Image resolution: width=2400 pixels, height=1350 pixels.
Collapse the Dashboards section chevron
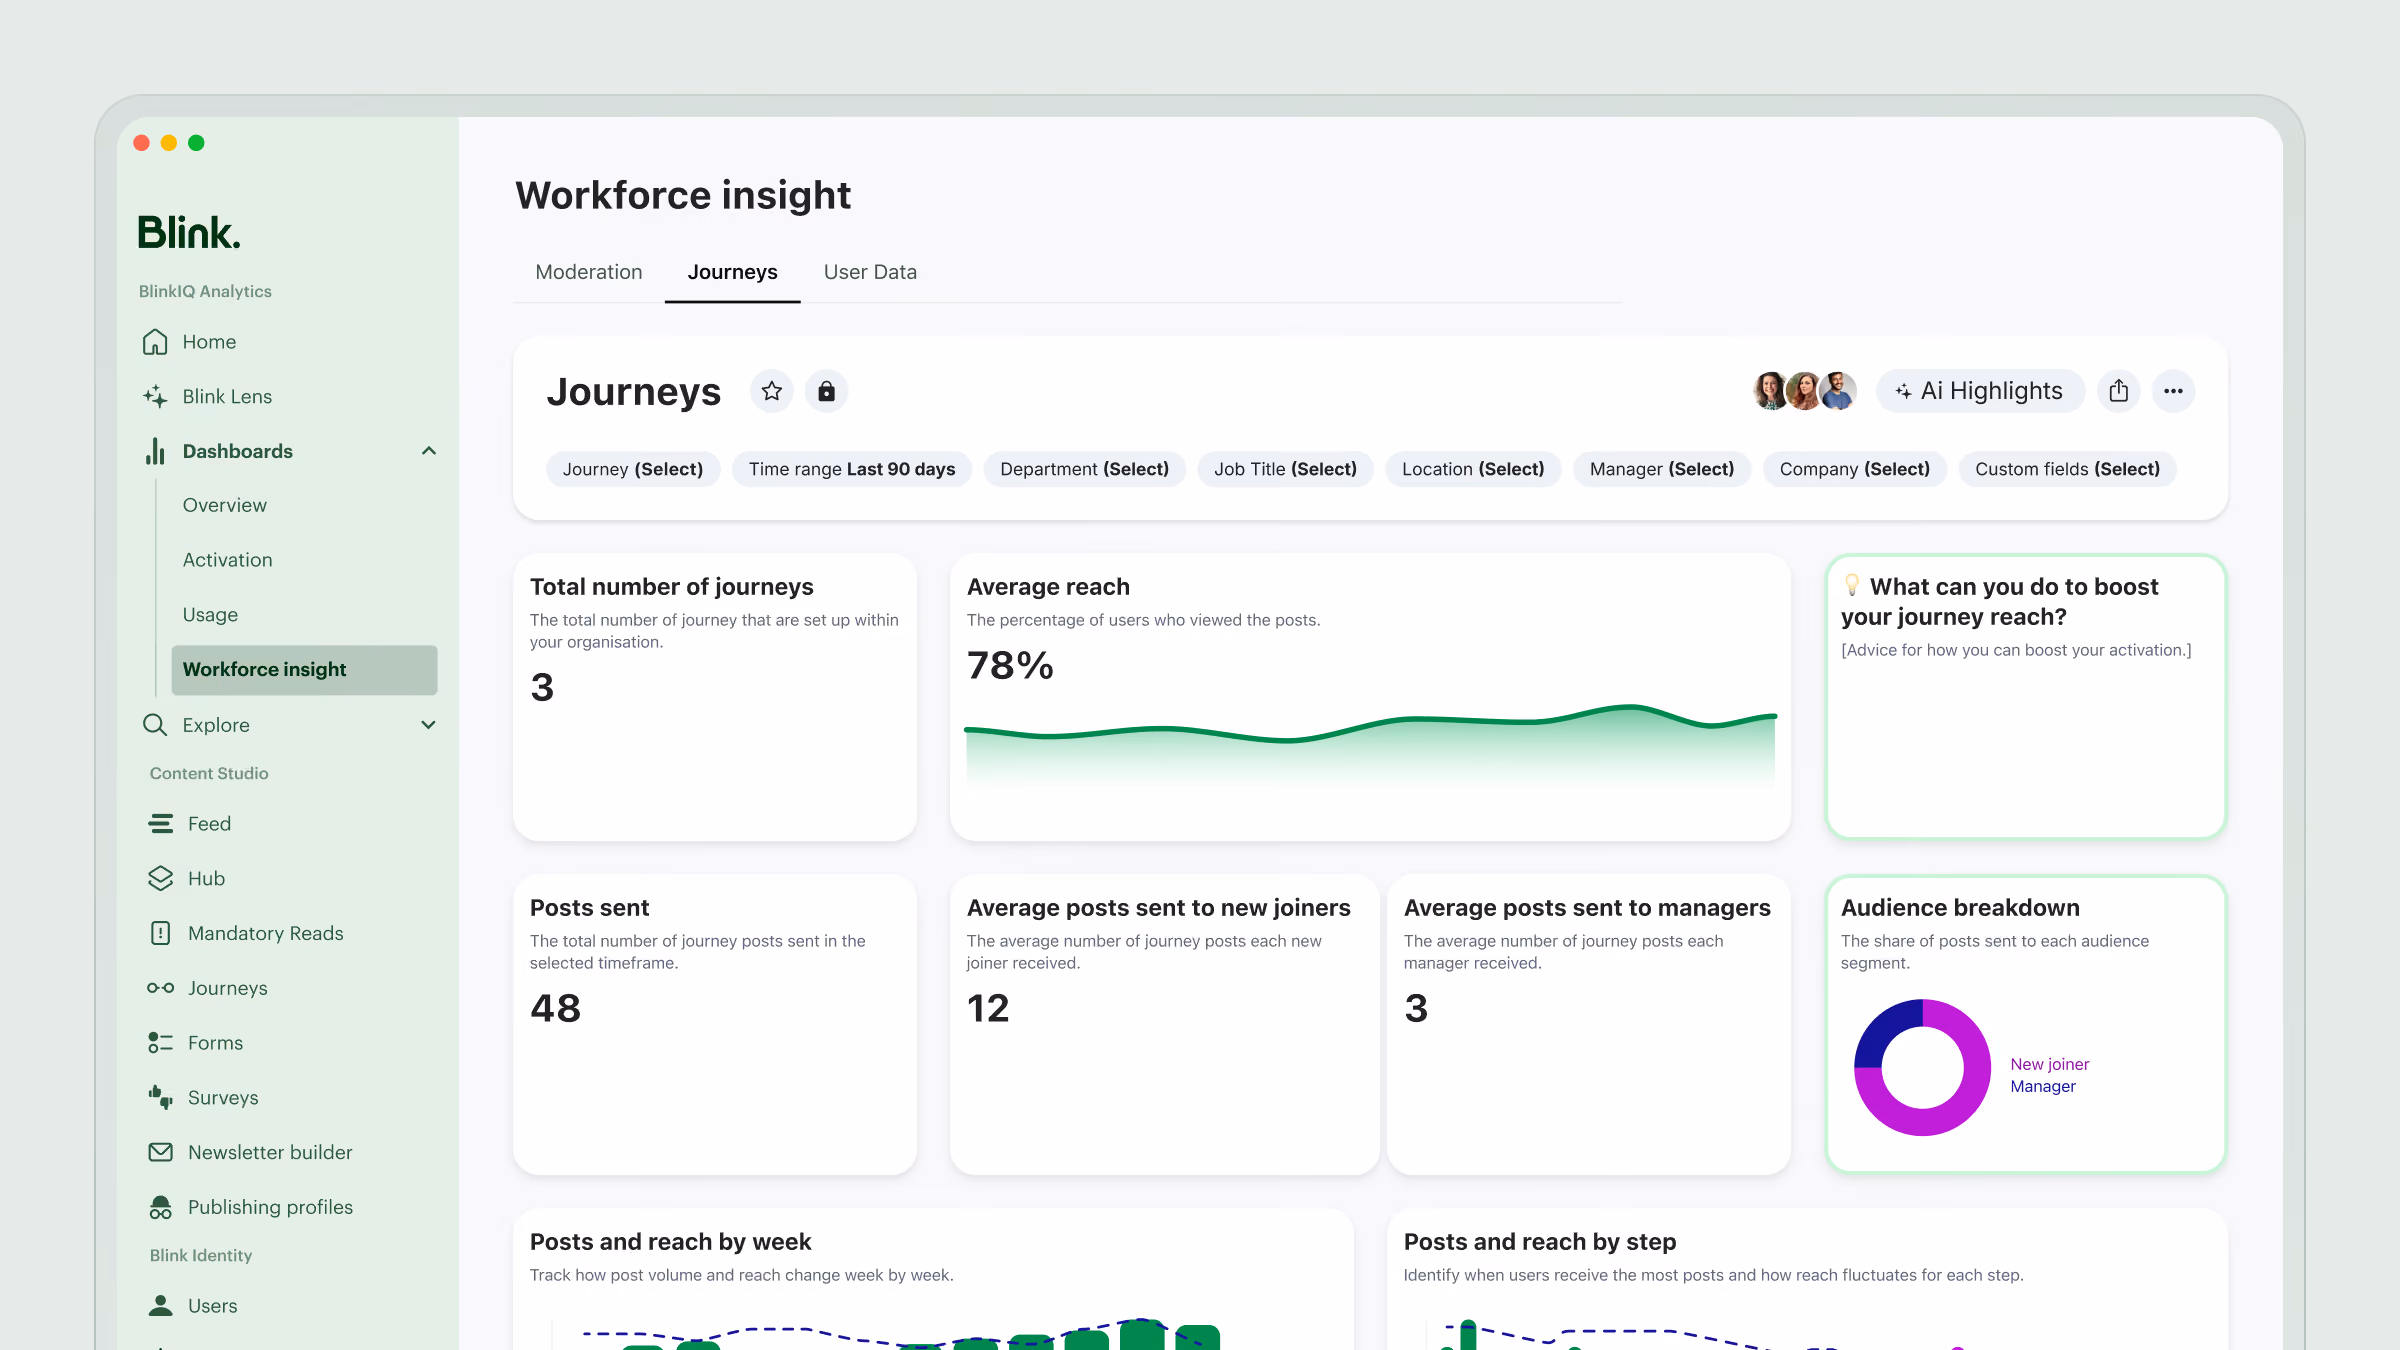pos(429,451)
